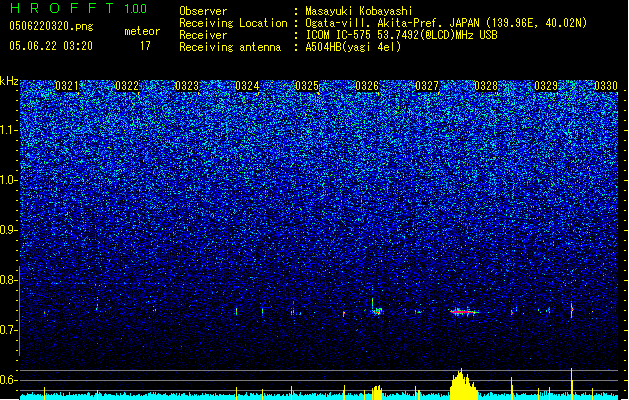Click the antenna A504HB(yagi 4el) text
The width and height of the screenshot is (629, 400).
pyautogui.click(x=353, y=47)
